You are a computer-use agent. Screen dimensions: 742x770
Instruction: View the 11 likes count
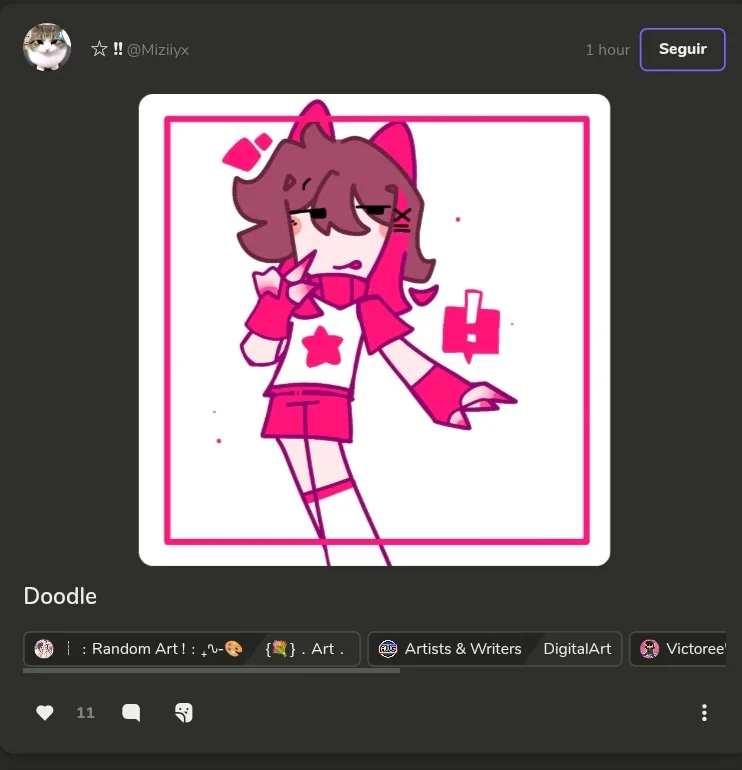[x=85, y=713]
